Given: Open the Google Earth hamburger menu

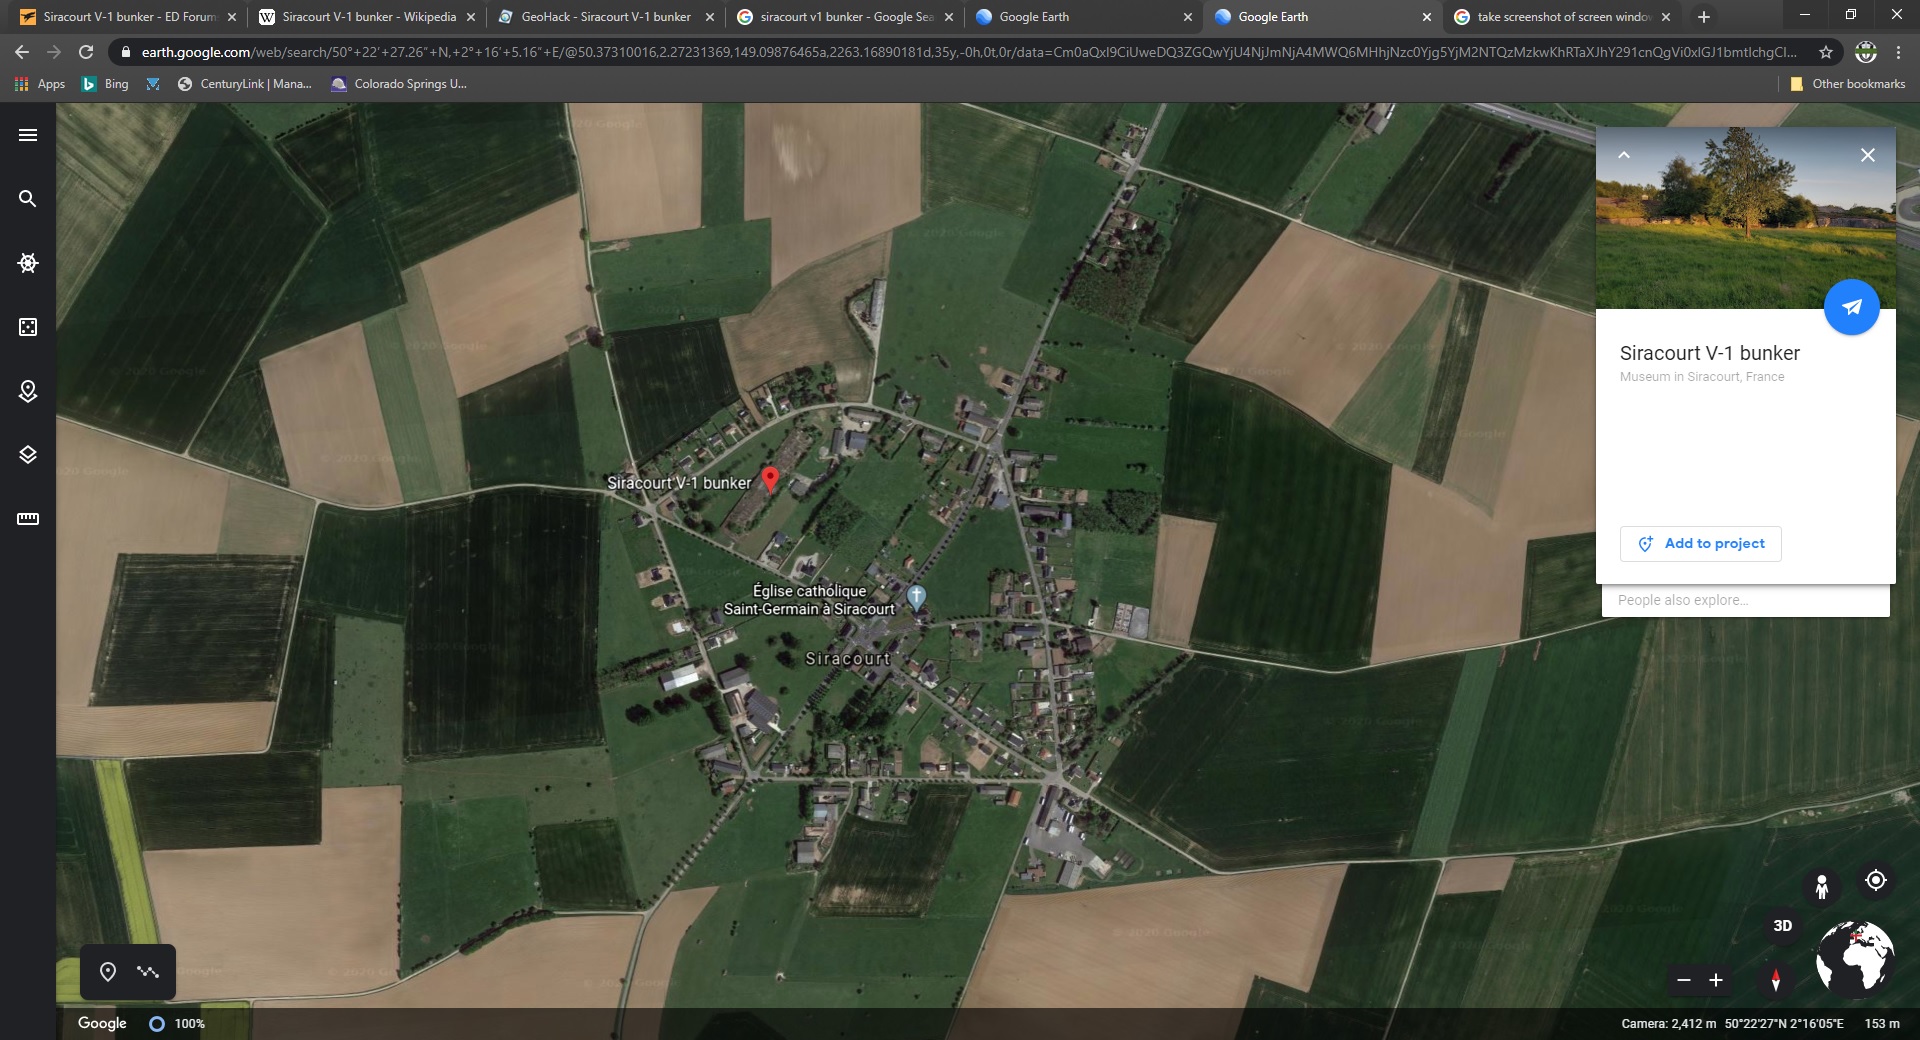Looking at the screenshot, I should (x=28, y=135).
